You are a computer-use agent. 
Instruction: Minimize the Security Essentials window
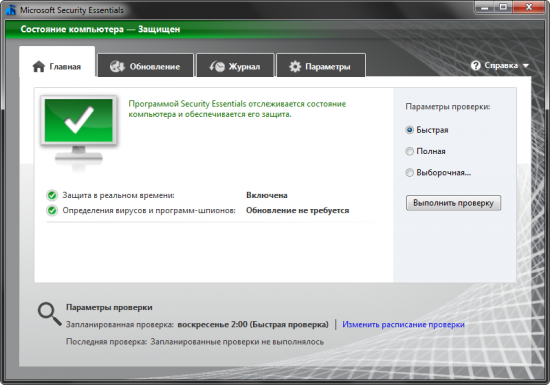(x=485, y=7)
